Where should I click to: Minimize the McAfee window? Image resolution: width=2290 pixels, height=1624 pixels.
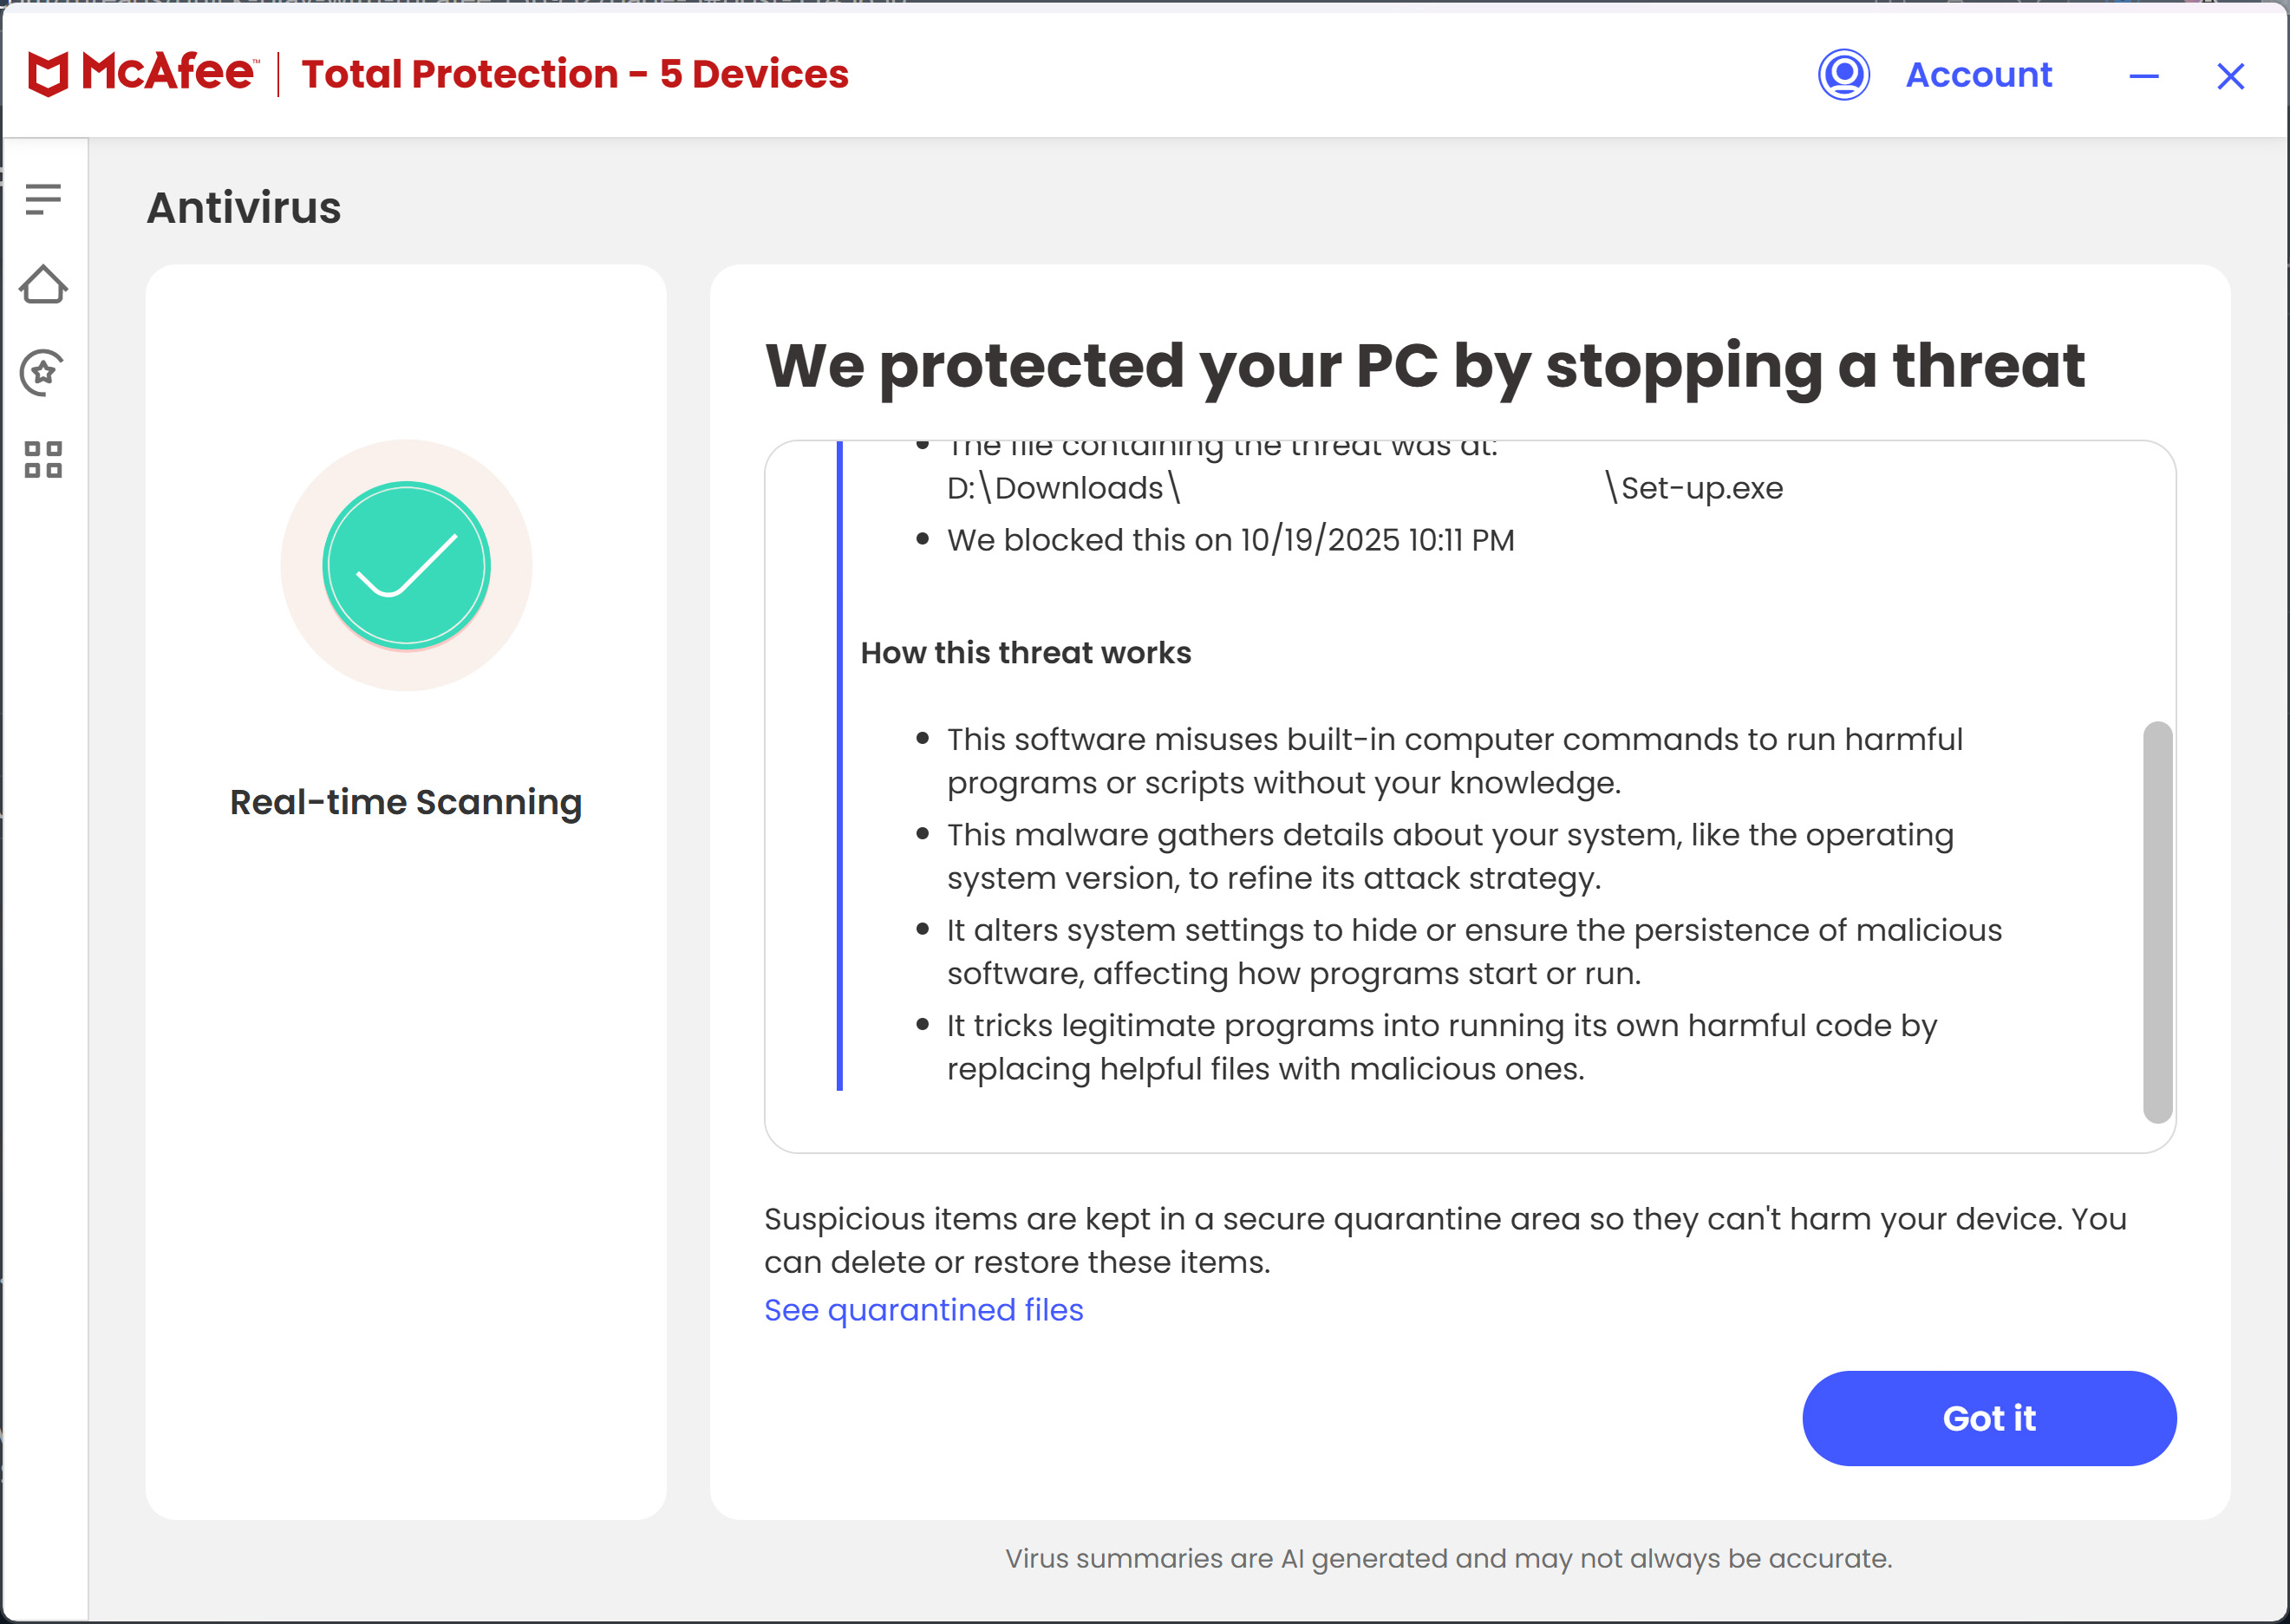pyautogui.click(x=2143, y=76)
